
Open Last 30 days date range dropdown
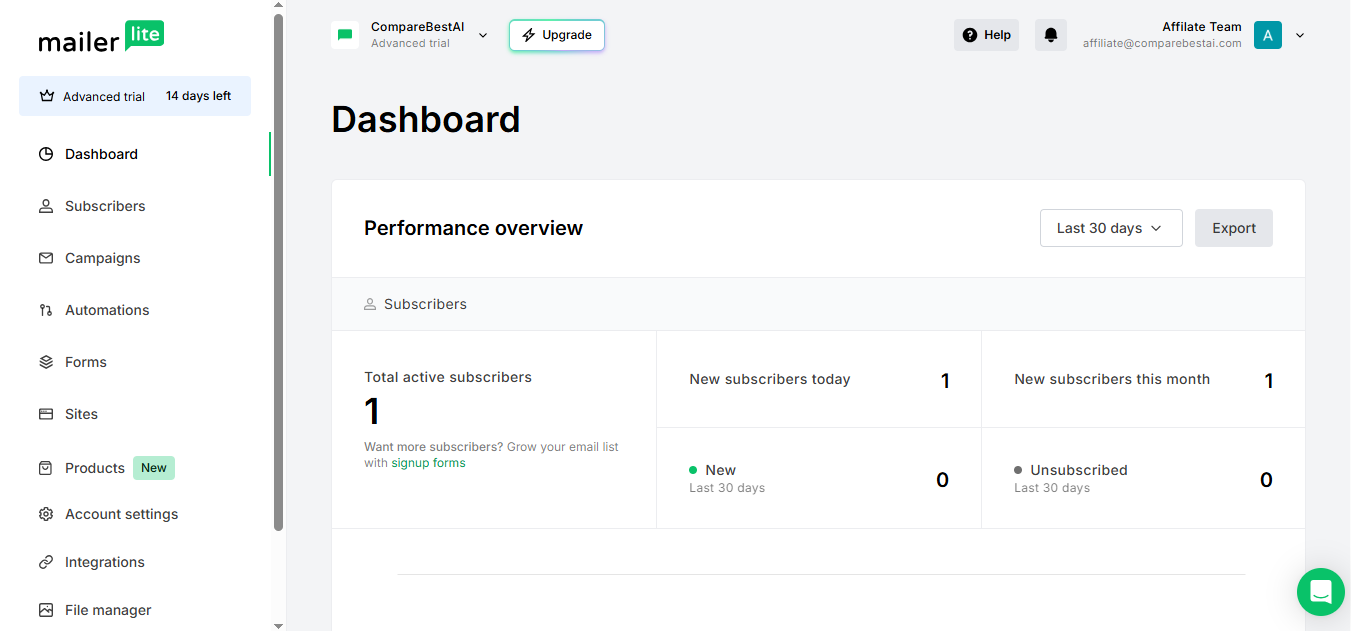pos(1111,228)
